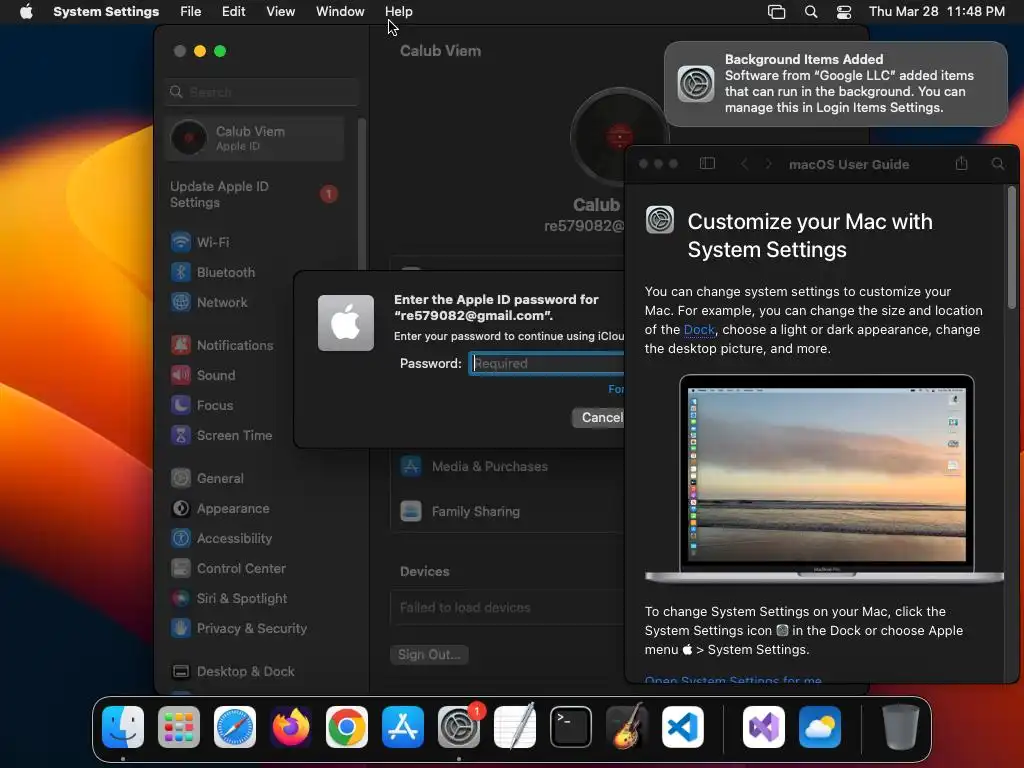Click the Sign Out button
Image resolution: width=1024 pixels, height=768 pixels.
429,654
